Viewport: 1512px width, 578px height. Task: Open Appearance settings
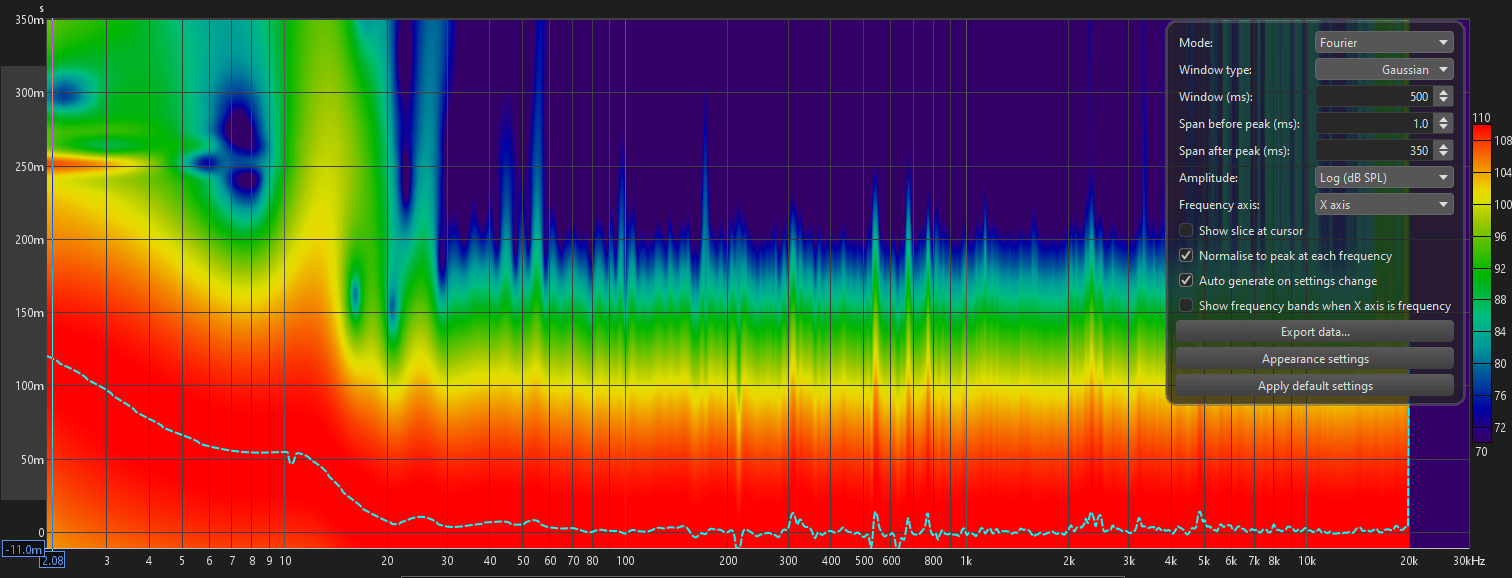point(1315,359)
